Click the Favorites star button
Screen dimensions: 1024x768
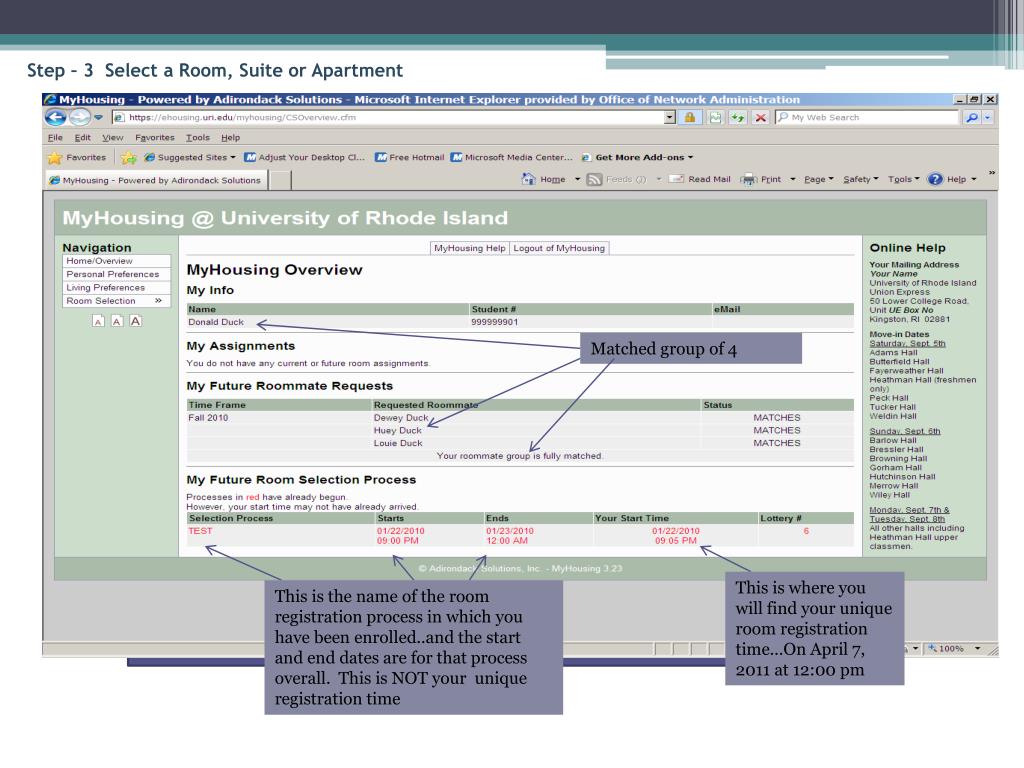click(x=77, y=157)
